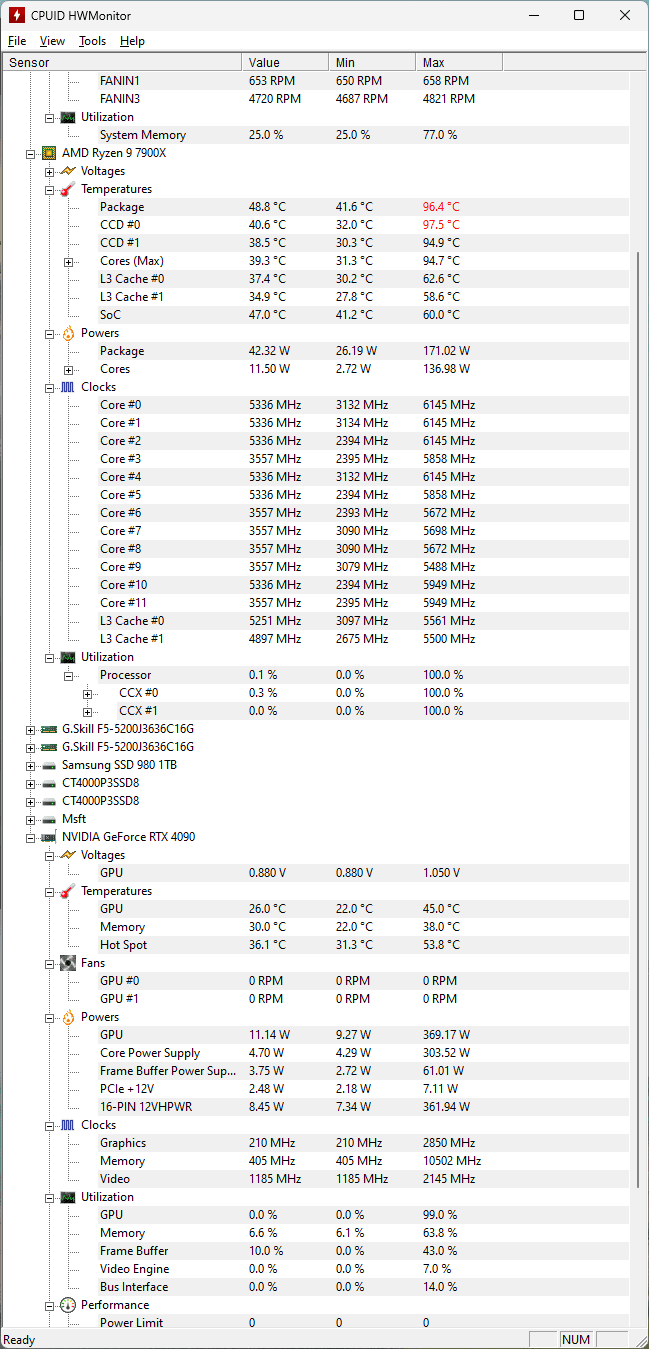Click the Value column header
649x1349 pixels.
(x=285, y=62)
